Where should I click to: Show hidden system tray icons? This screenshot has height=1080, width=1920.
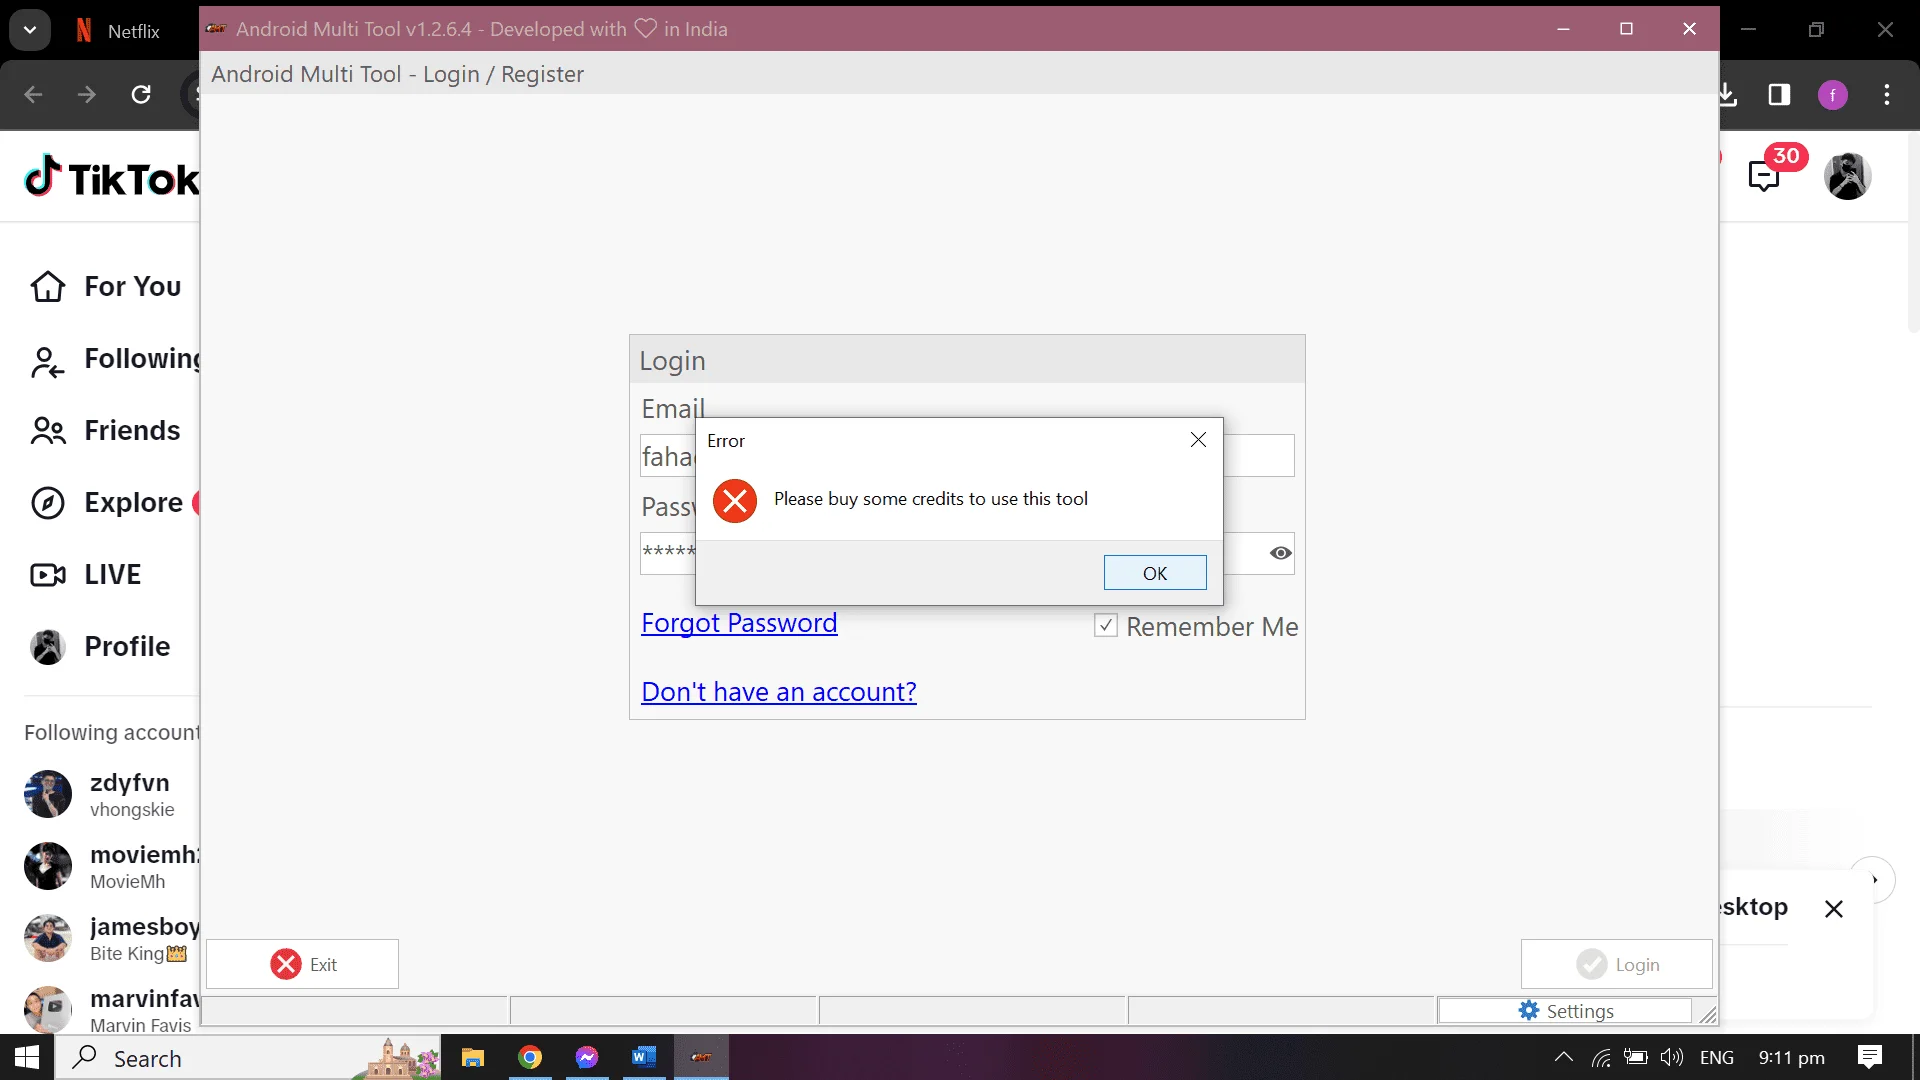click(1564, 1057)
